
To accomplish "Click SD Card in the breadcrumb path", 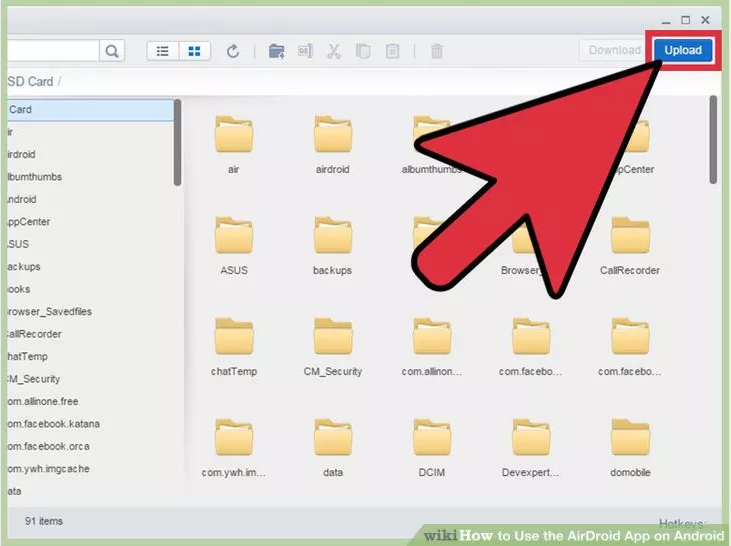I will [x=30, y=82].
